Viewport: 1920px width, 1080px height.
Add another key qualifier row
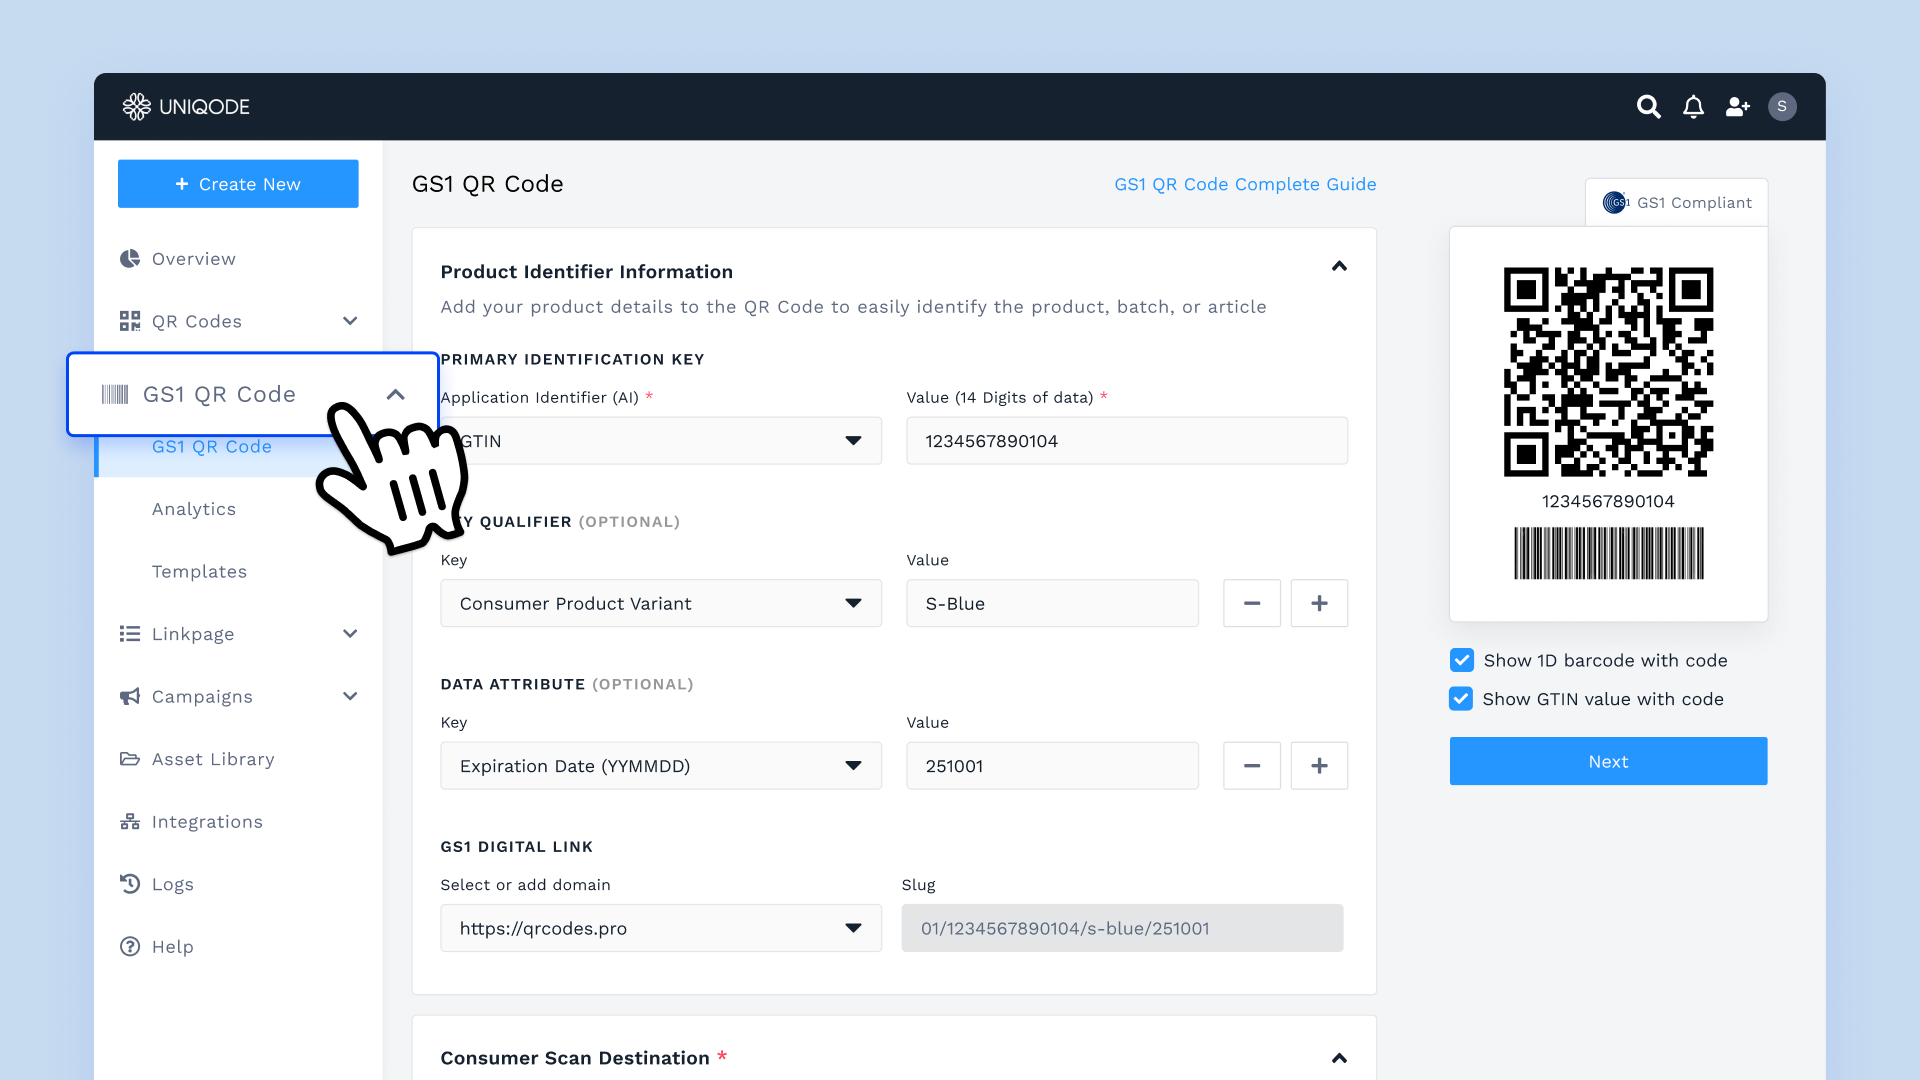coord(1319,604)
